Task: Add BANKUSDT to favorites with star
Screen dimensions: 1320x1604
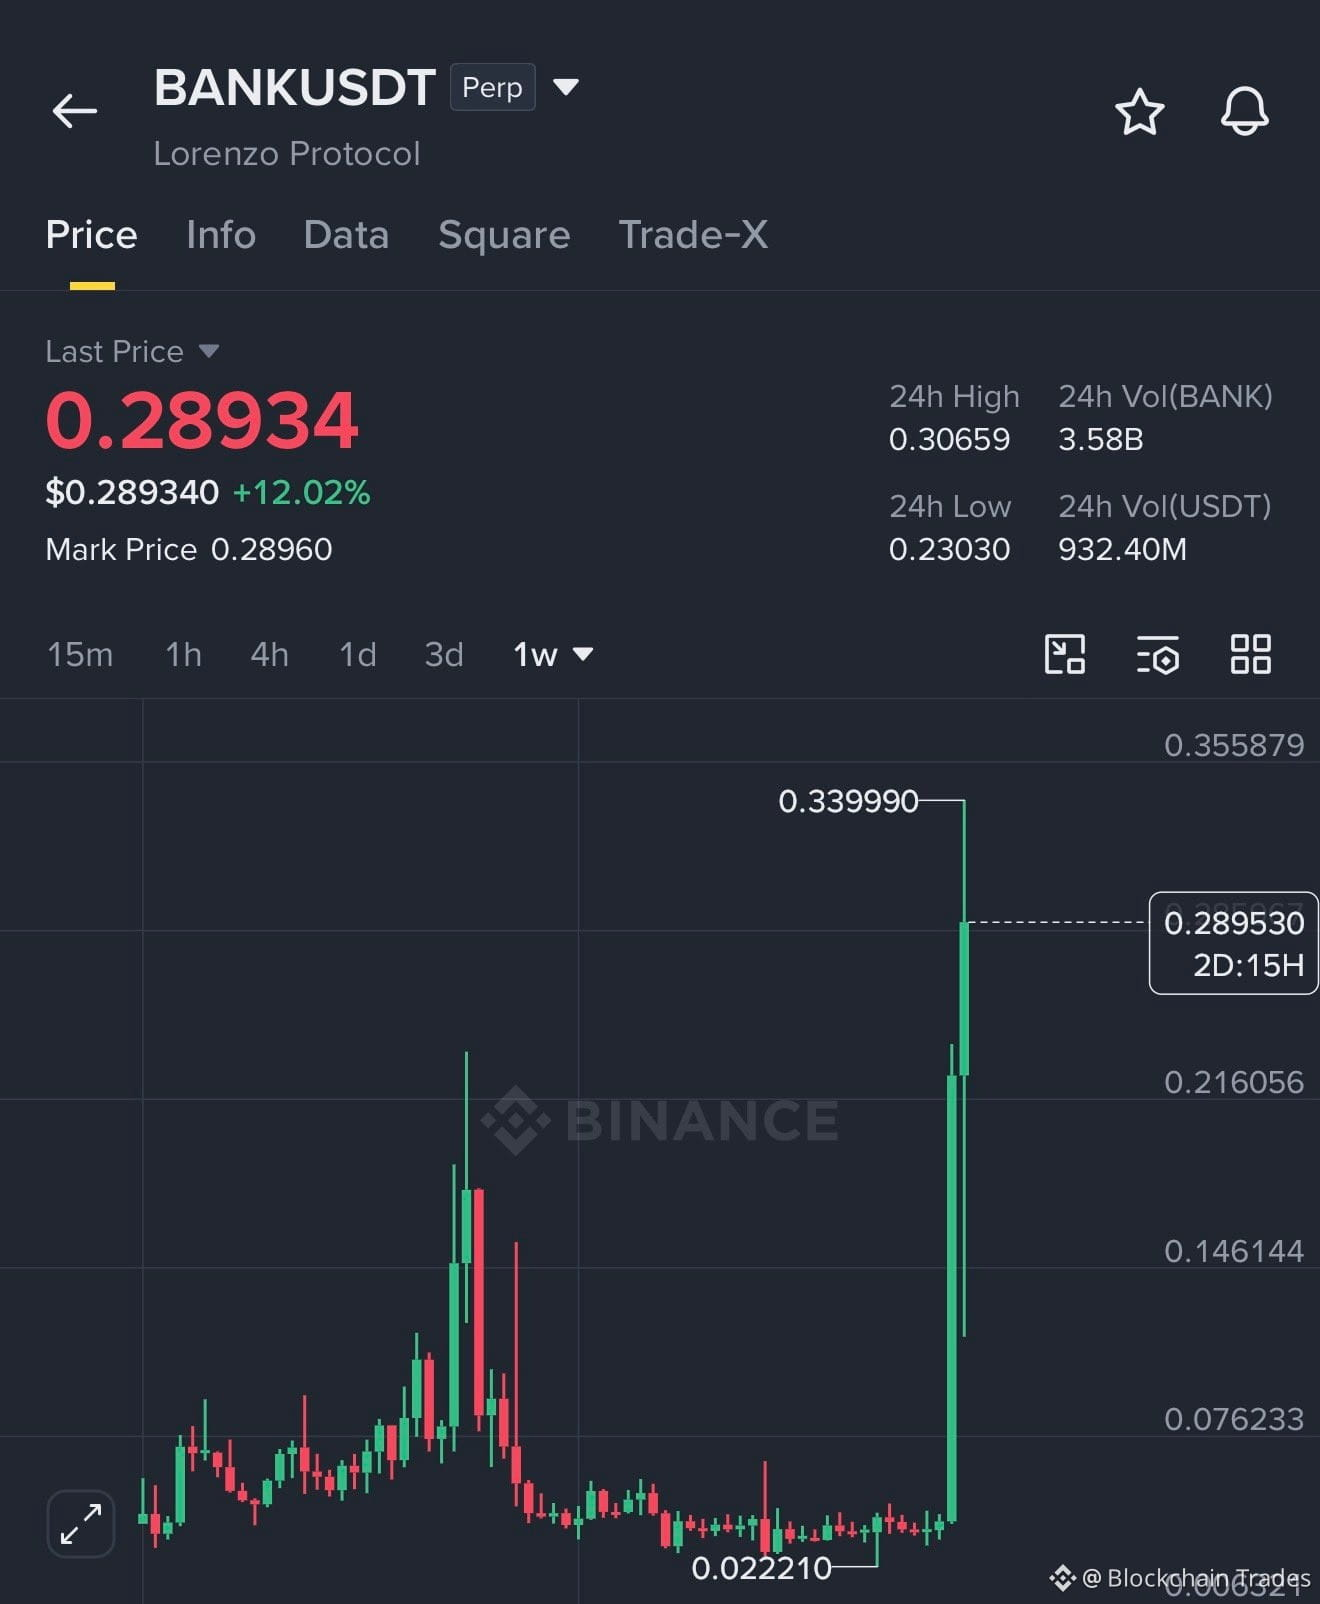Action: click(x=1139, y=111)
